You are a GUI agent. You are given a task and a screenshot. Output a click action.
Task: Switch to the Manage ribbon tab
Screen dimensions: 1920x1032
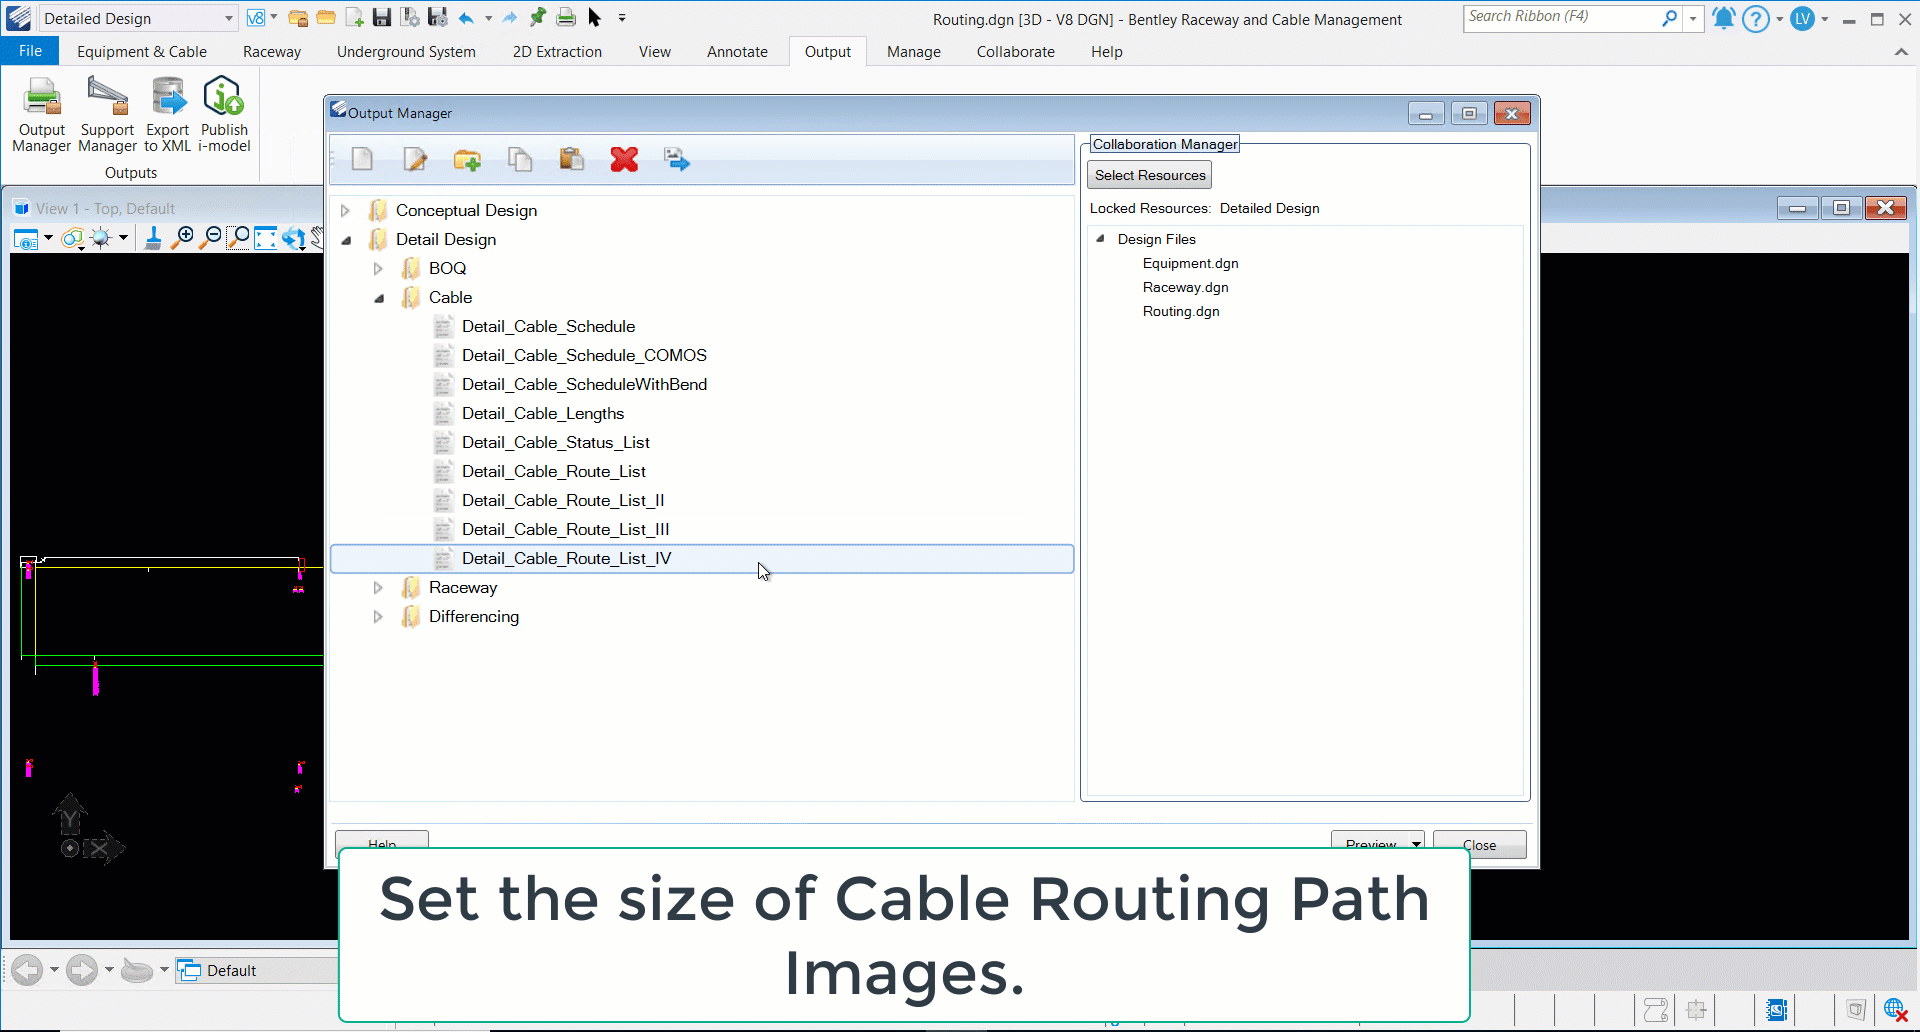914,51
